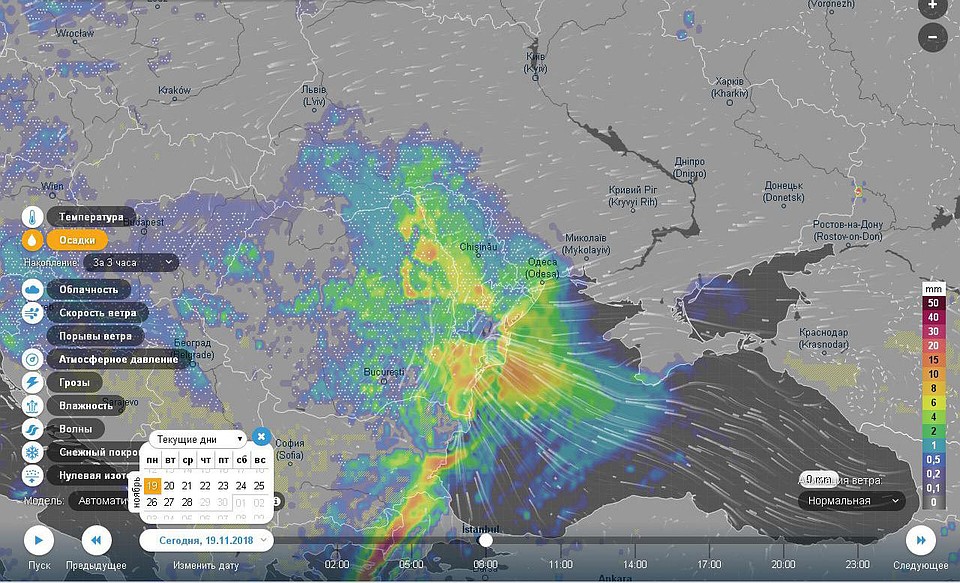Click the Ростов-на-Дону city label
This screenshot has width=960, height=583.
(848, 231)
